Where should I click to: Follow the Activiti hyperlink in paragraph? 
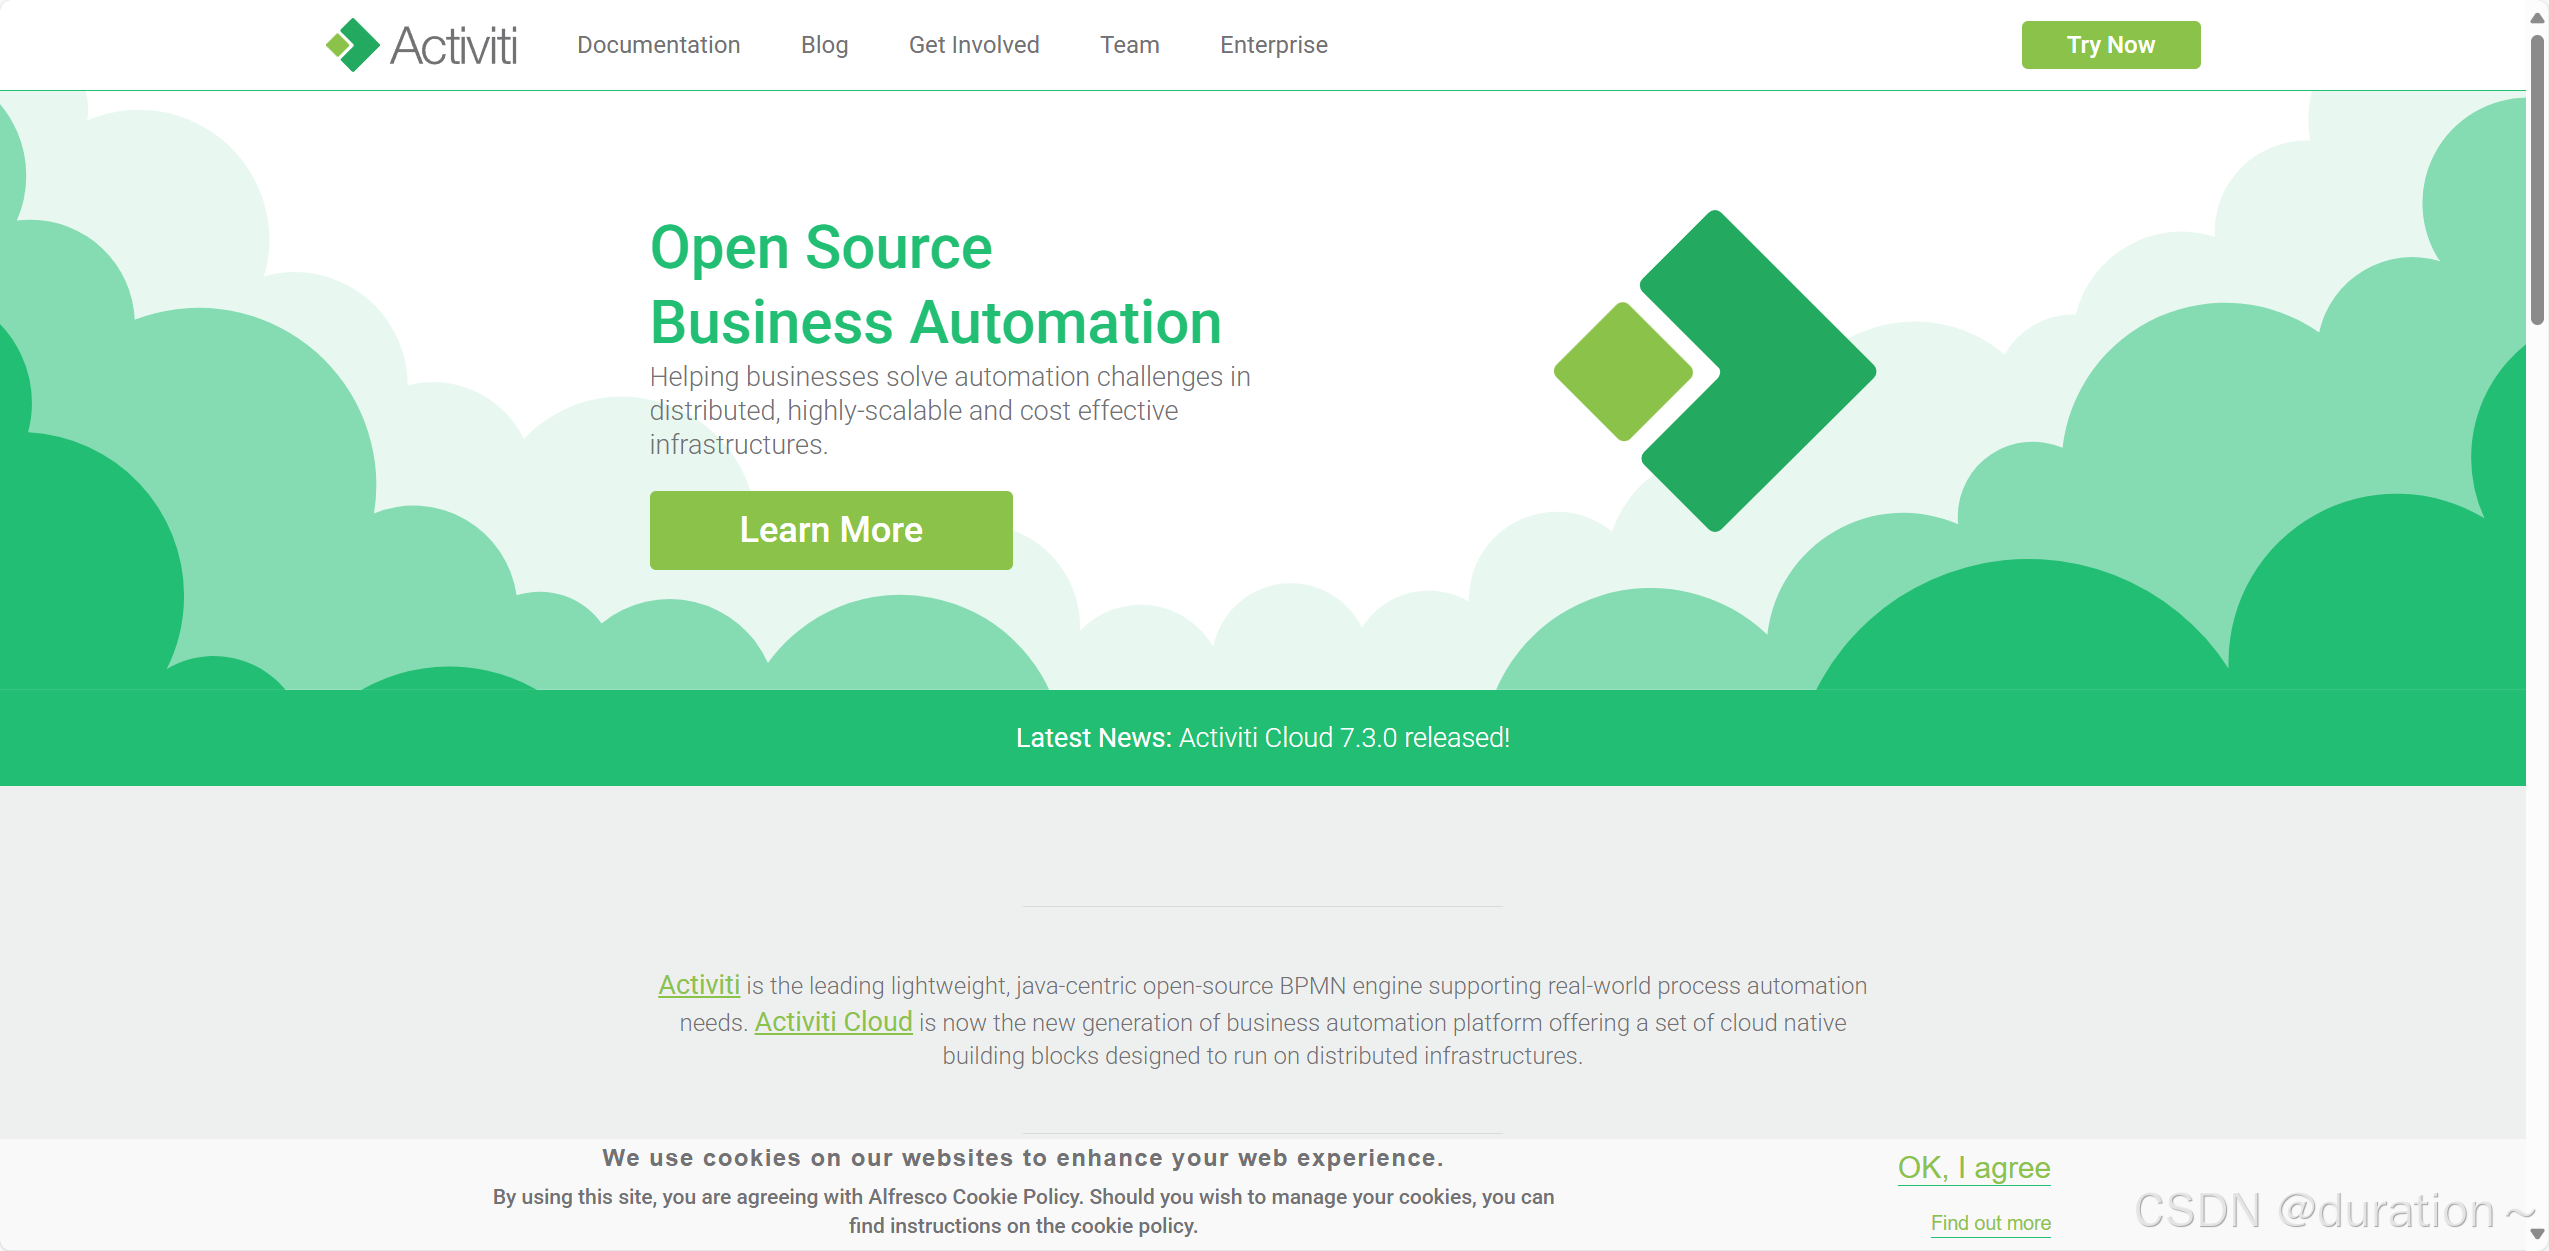click(x=698, y=985)
